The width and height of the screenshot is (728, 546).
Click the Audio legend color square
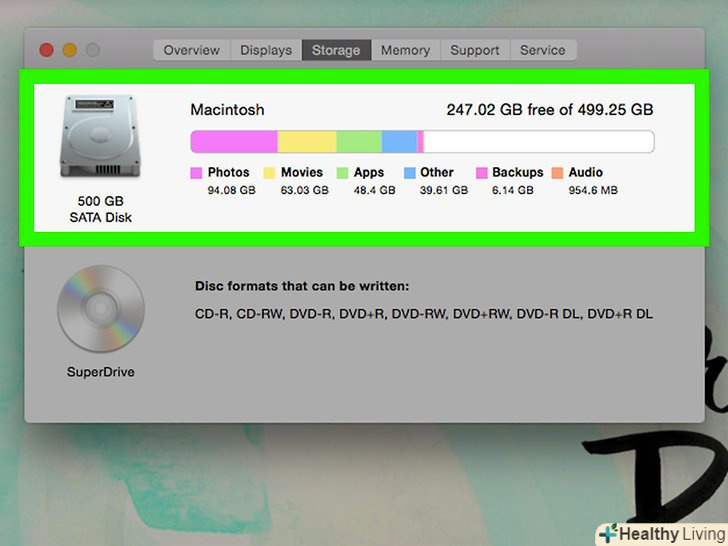(557, 173)
